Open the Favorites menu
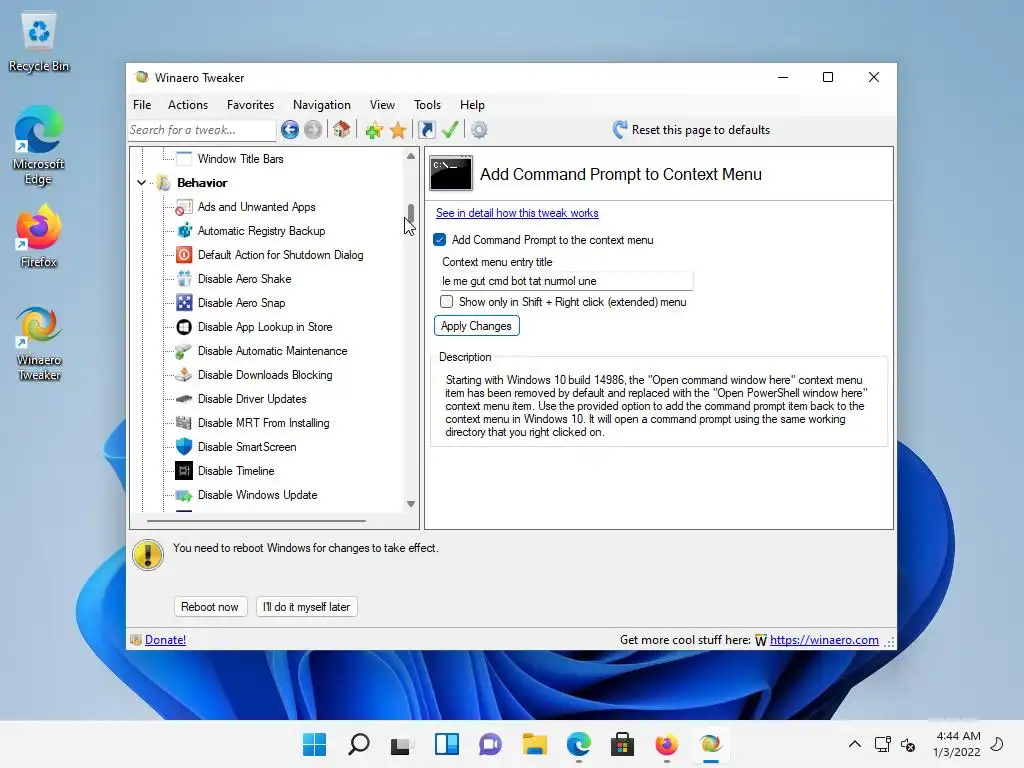Screen dimensions: 1024x768 [250, 104]
